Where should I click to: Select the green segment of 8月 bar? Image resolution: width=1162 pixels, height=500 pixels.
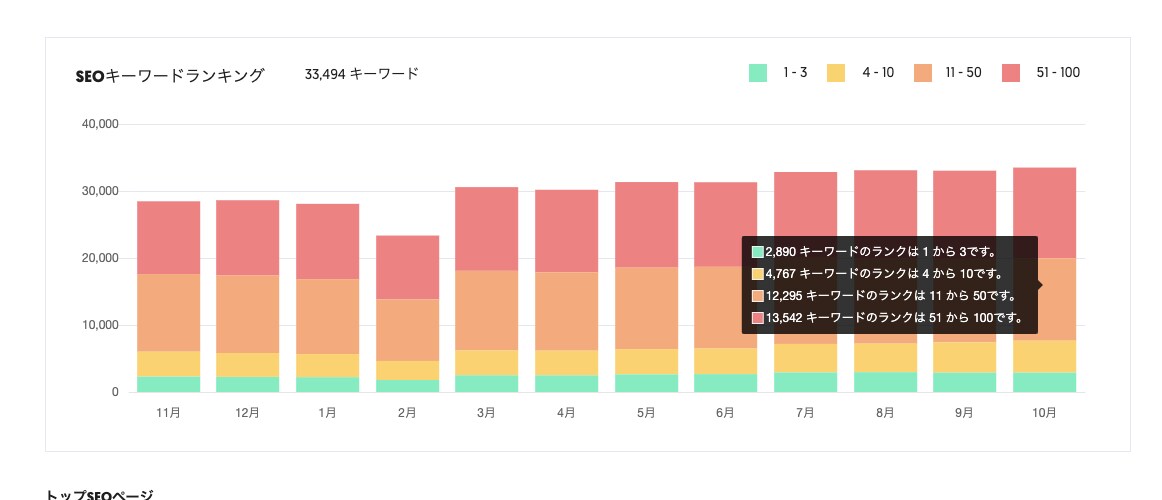885,382
